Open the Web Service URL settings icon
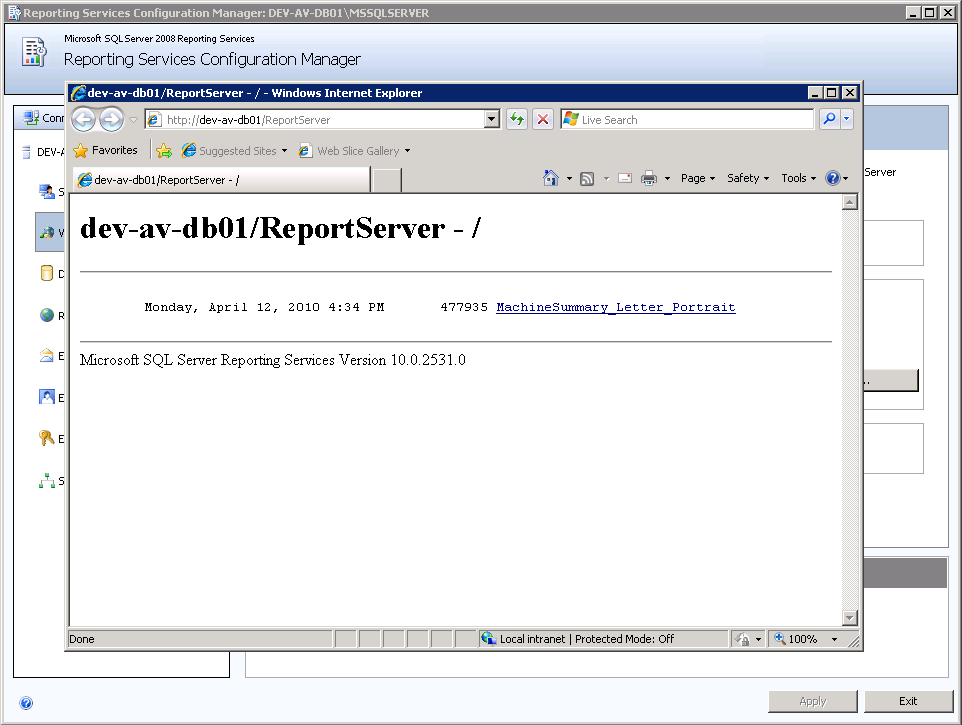The image size is (962, 725). [48, 231]
